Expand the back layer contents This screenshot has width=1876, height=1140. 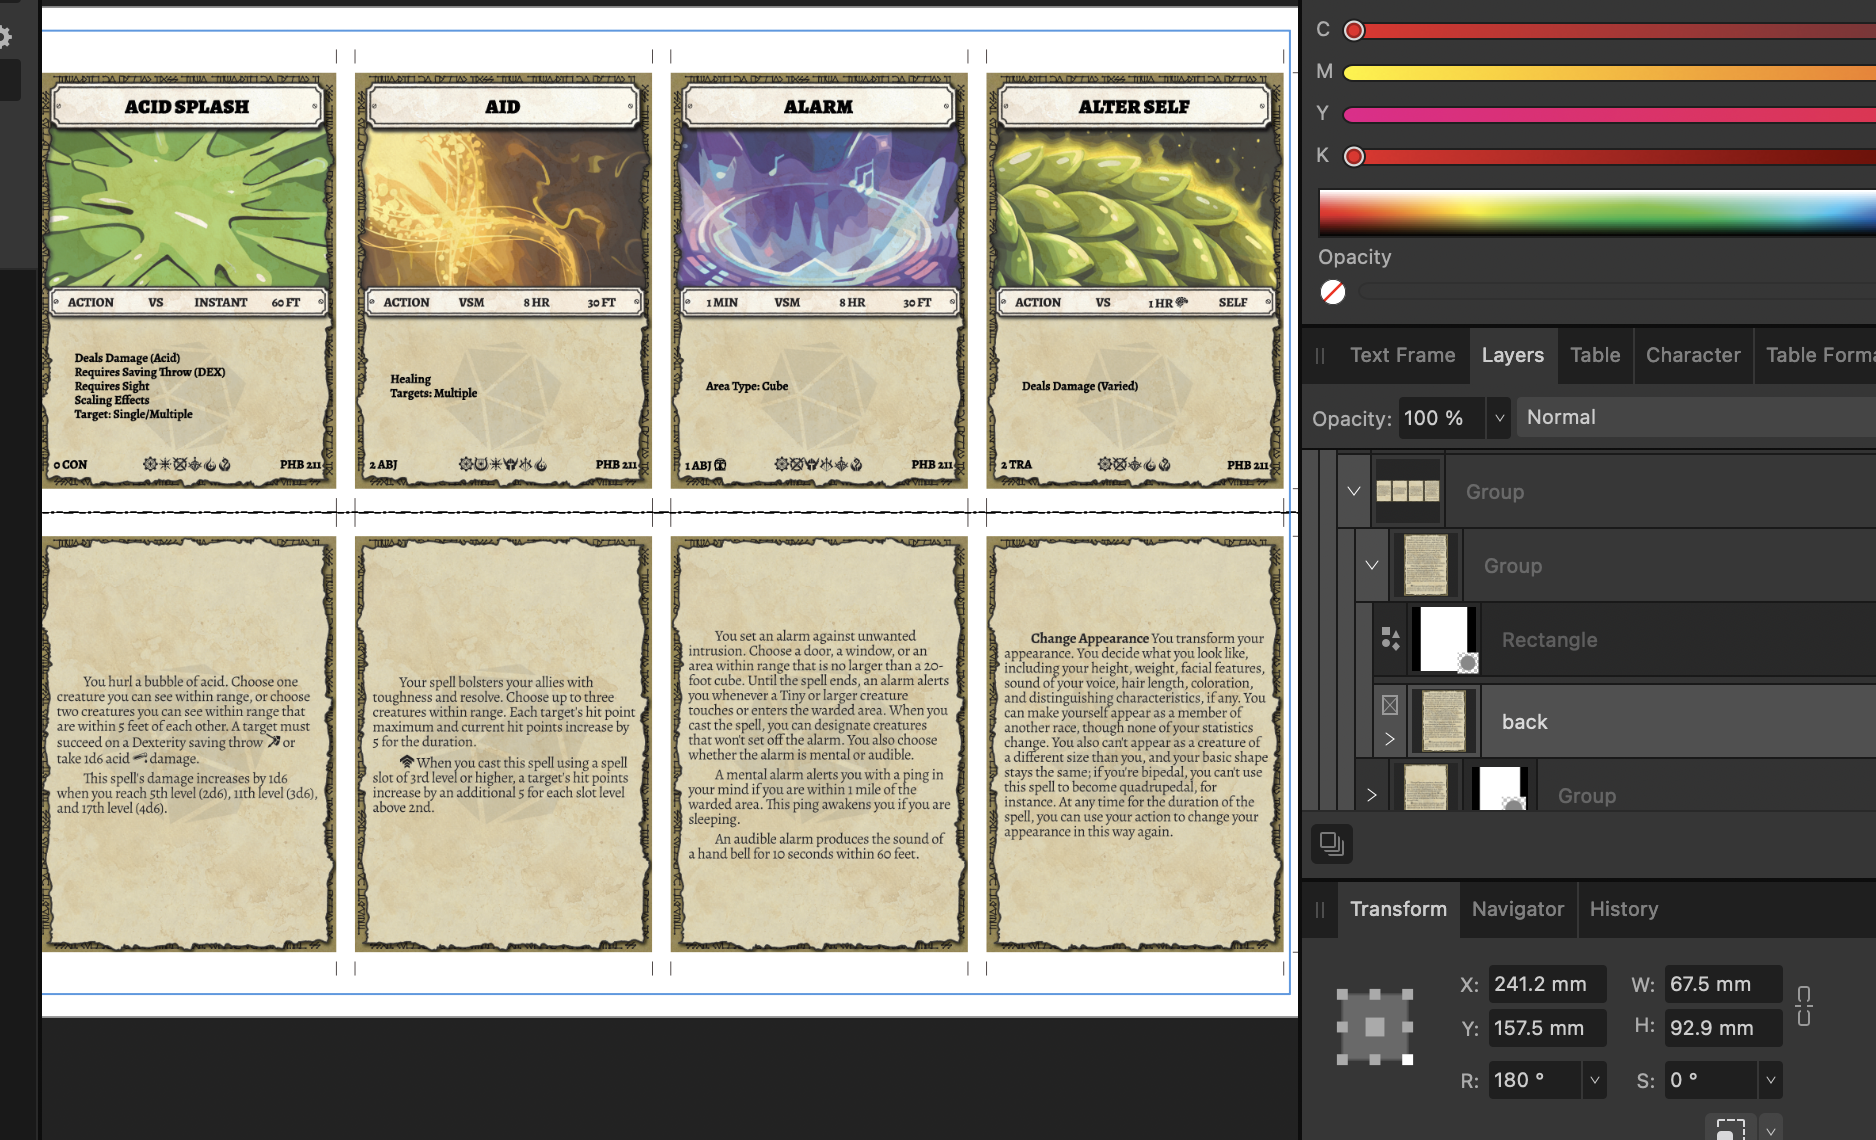click(x=1390, y=739)
